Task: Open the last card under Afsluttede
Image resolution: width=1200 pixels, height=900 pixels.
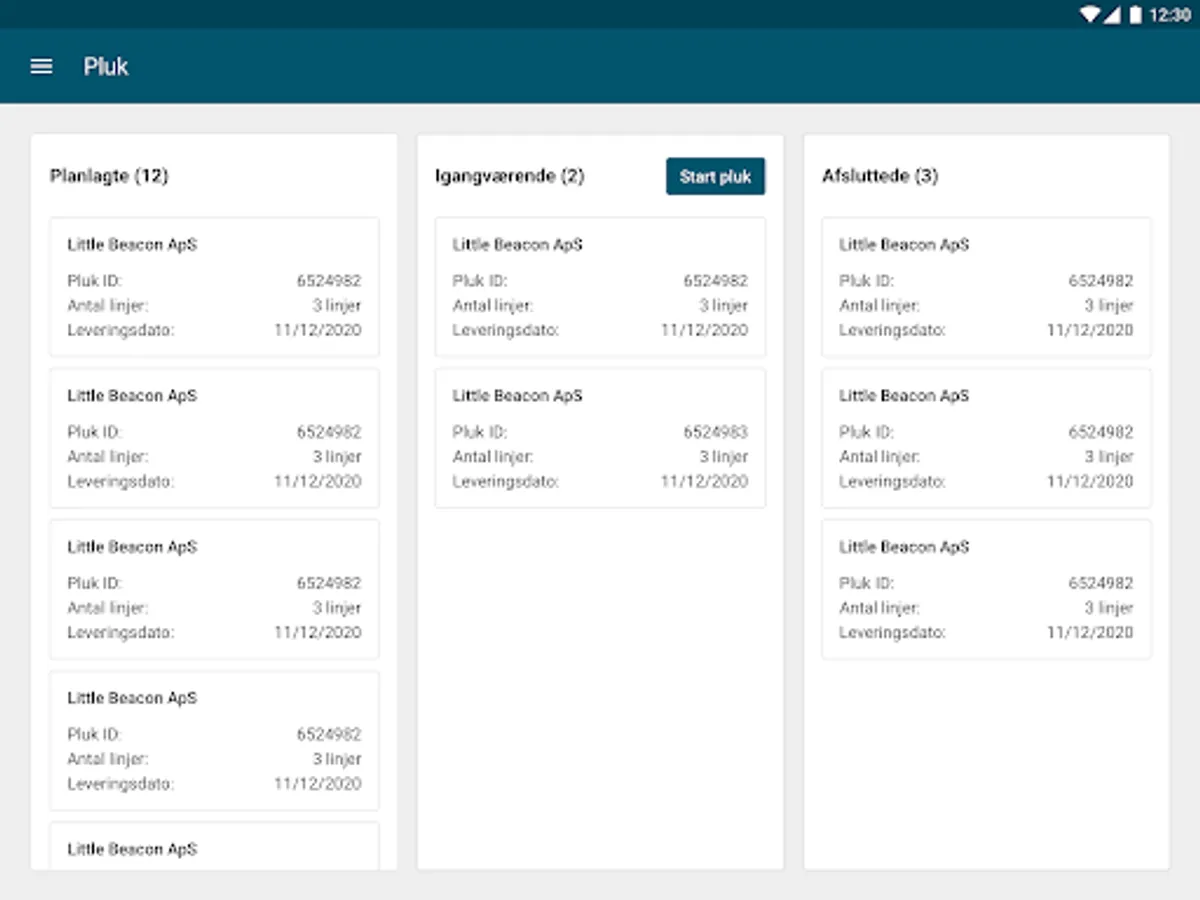Action: (x=986, y=589)
